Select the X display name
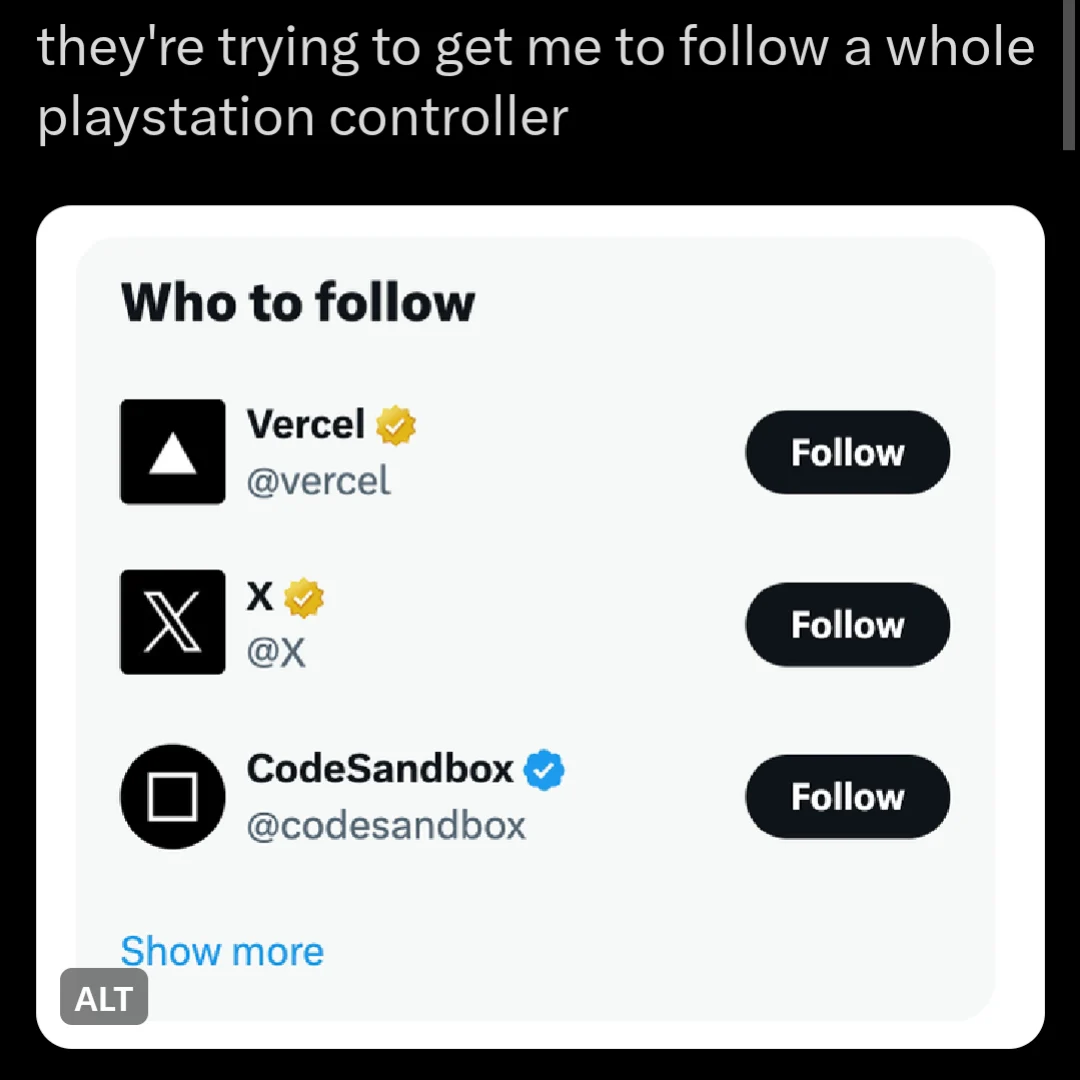 (x=260, y=597)
